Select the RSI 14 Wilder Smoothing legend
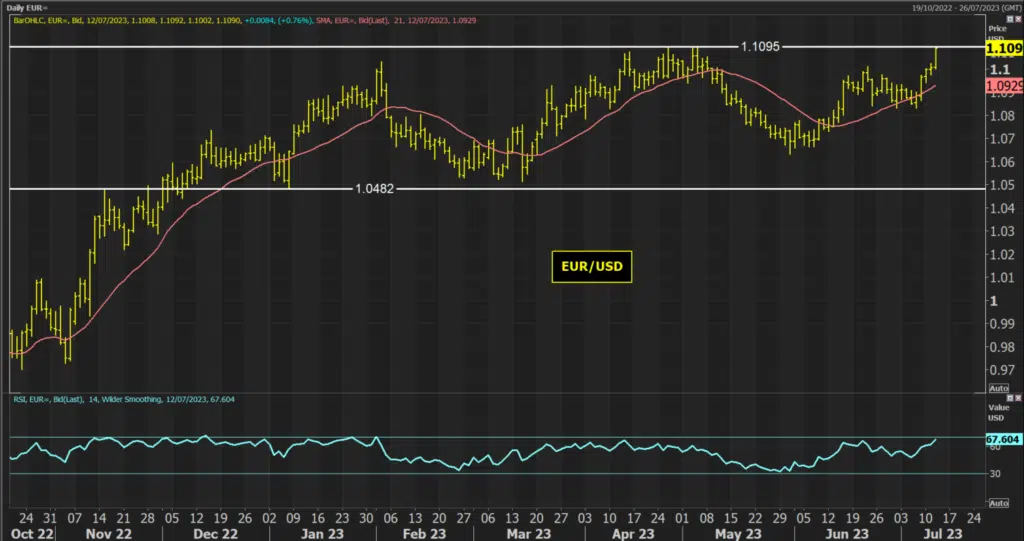Image resolution: width=1024 pixels, height=541 pixels. click(124, 399)
